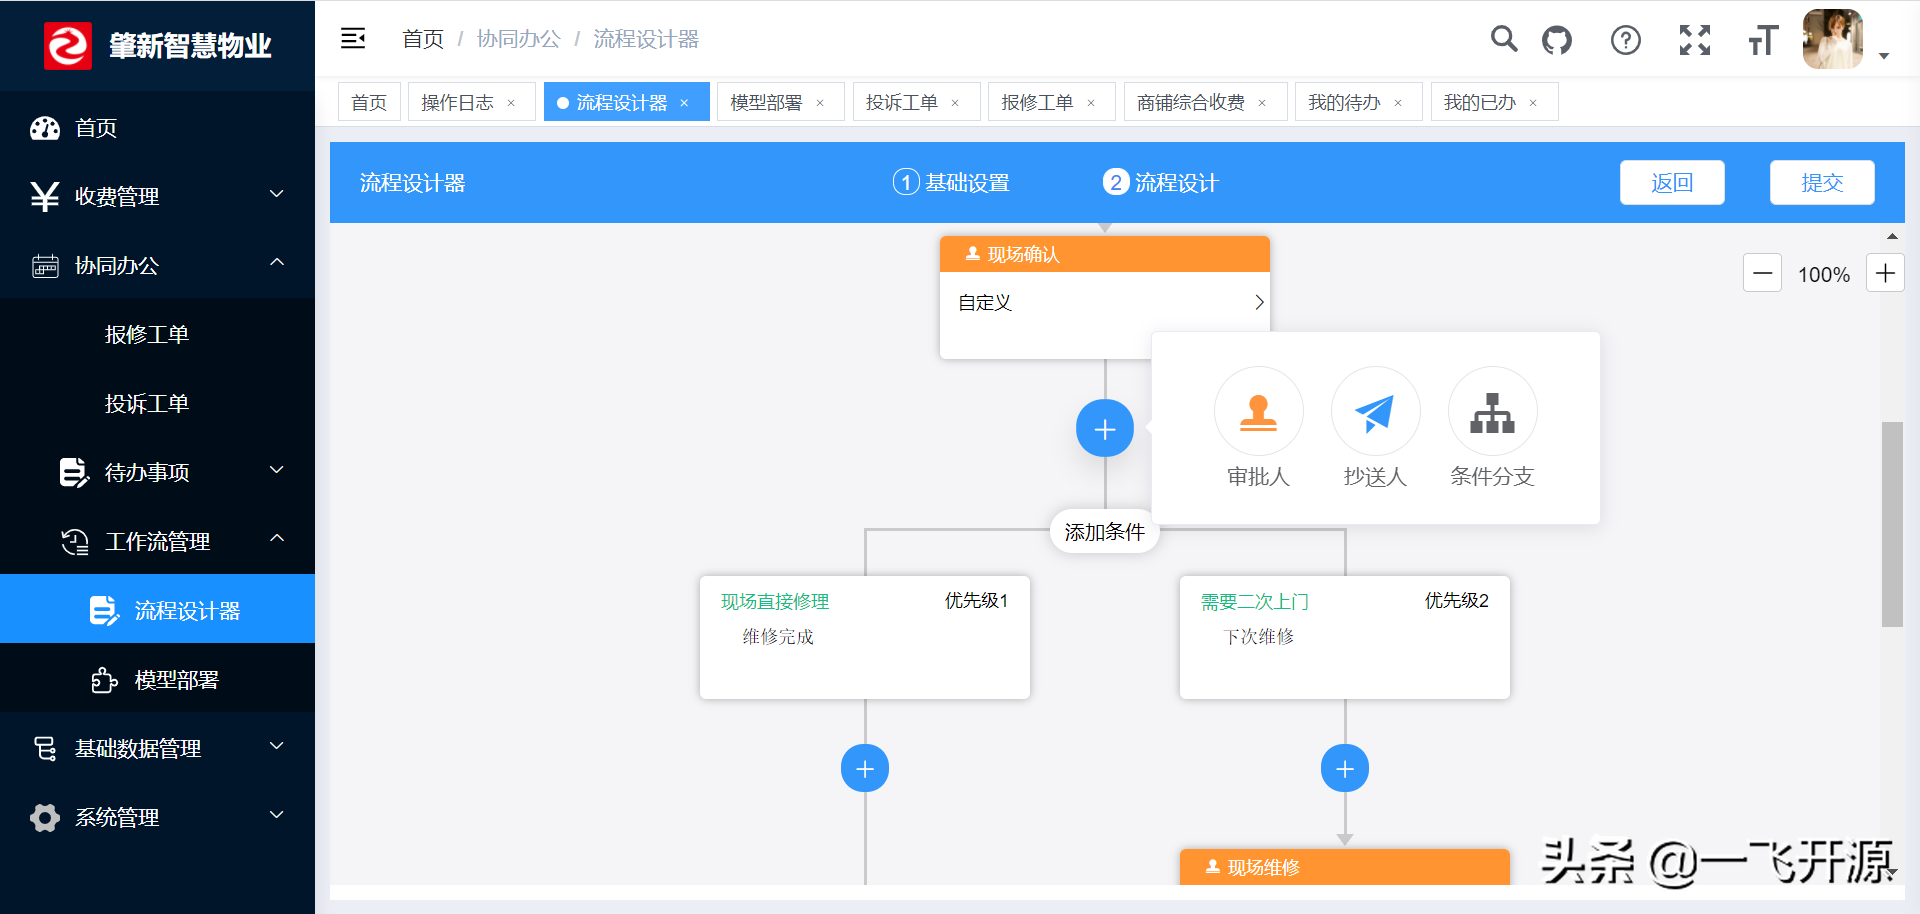The width and height of the screenshot is (1920, 914).
Task: Close the 我的已办 tab
Action: point(1533,103)
